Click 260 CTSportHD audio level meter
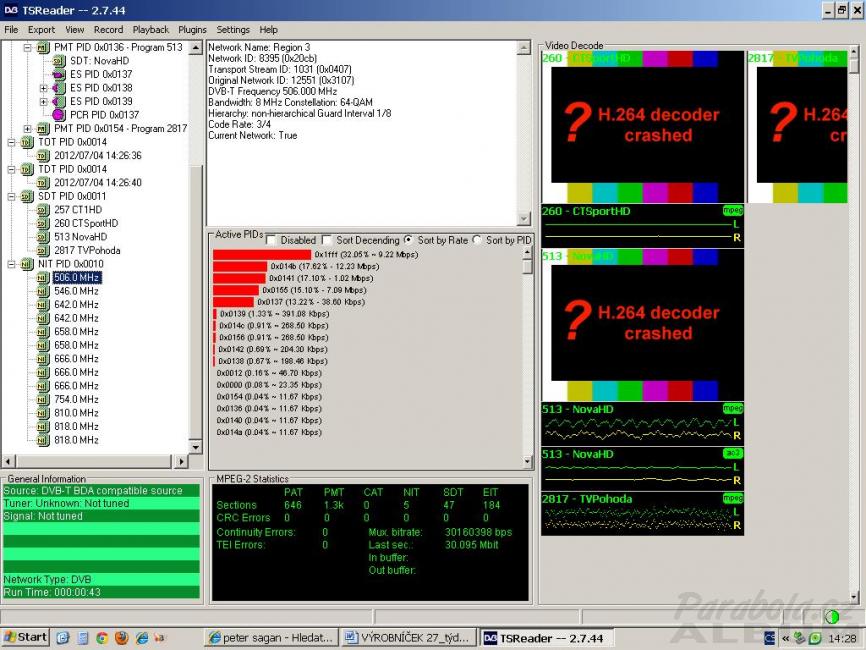Viewport: 866px width, 650px height. (x=642, y=226)
